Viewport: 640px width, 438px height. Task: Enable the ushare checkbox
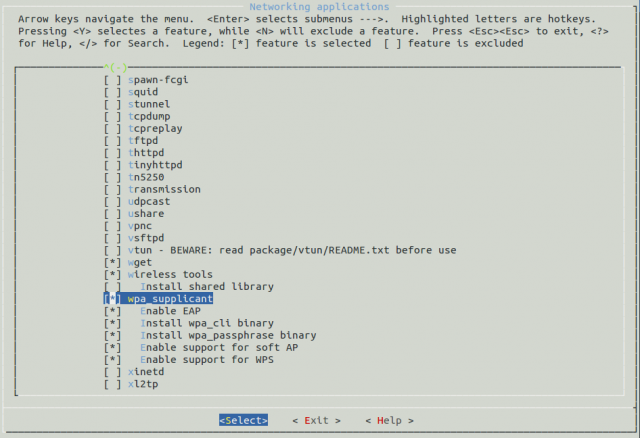click(x=112, y=214)
